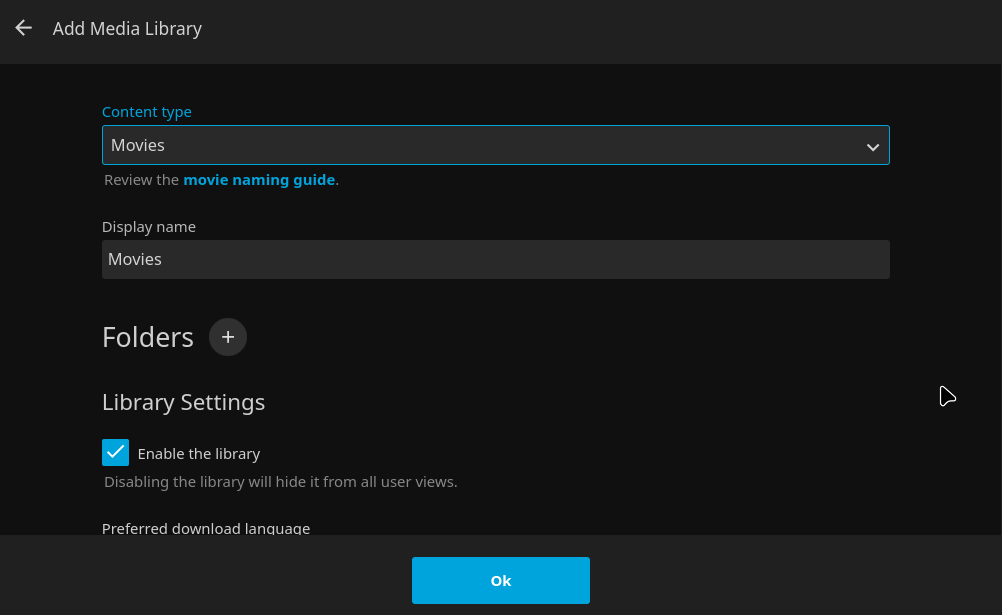Image resolution: width=1002 pixels, height=615 pixels.
Task: Add a folder with the plus icon
Action: [x=228, y=337]
